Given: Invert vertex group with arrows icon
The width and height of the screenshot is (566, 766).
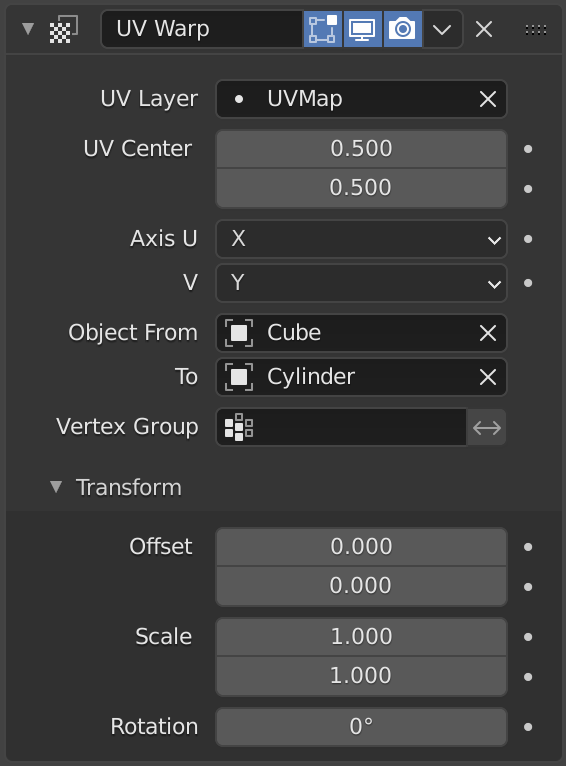Looking at the screenshot, I should point(487,427).
